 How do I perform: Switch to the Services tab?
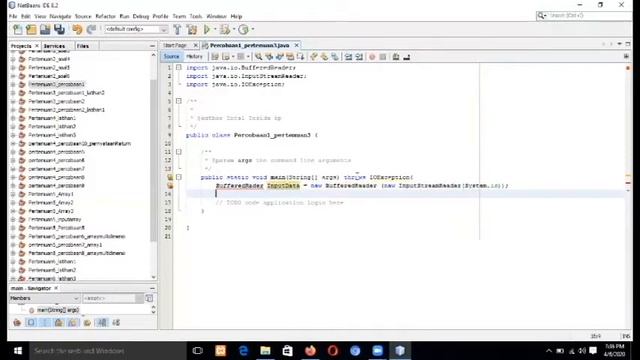coord(54,46)
